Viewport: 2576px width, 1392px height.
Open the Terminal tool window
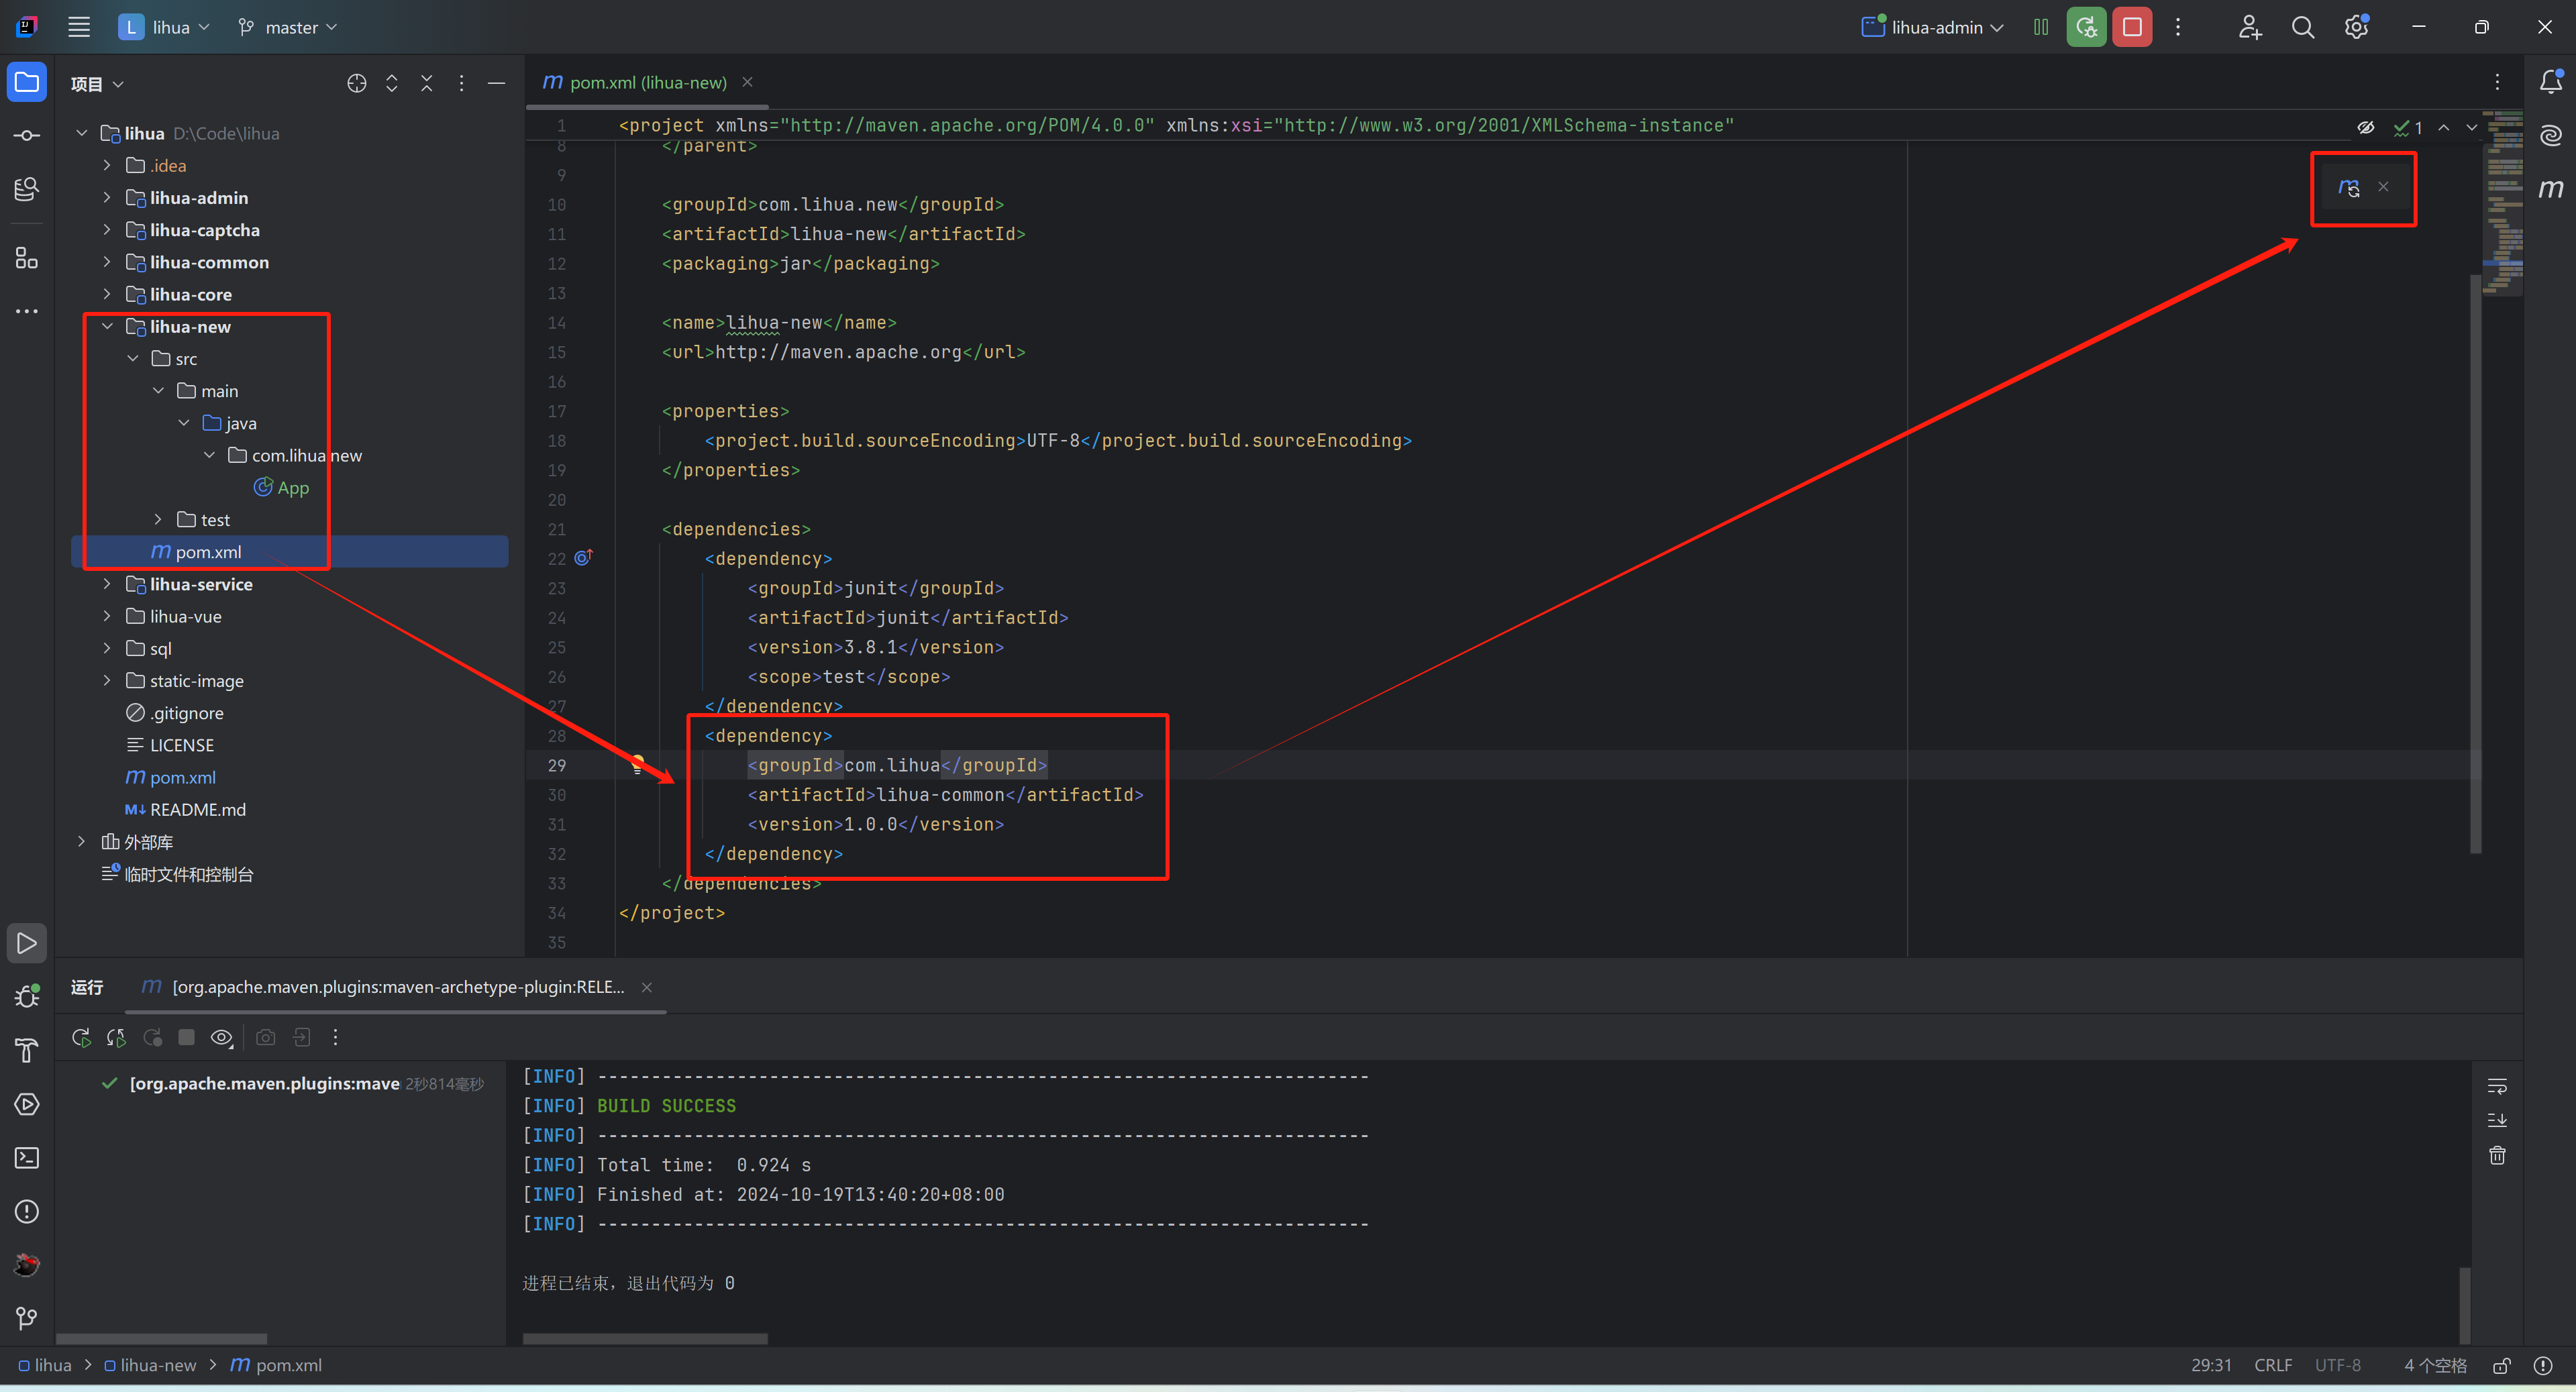(x=27, y=1158)
